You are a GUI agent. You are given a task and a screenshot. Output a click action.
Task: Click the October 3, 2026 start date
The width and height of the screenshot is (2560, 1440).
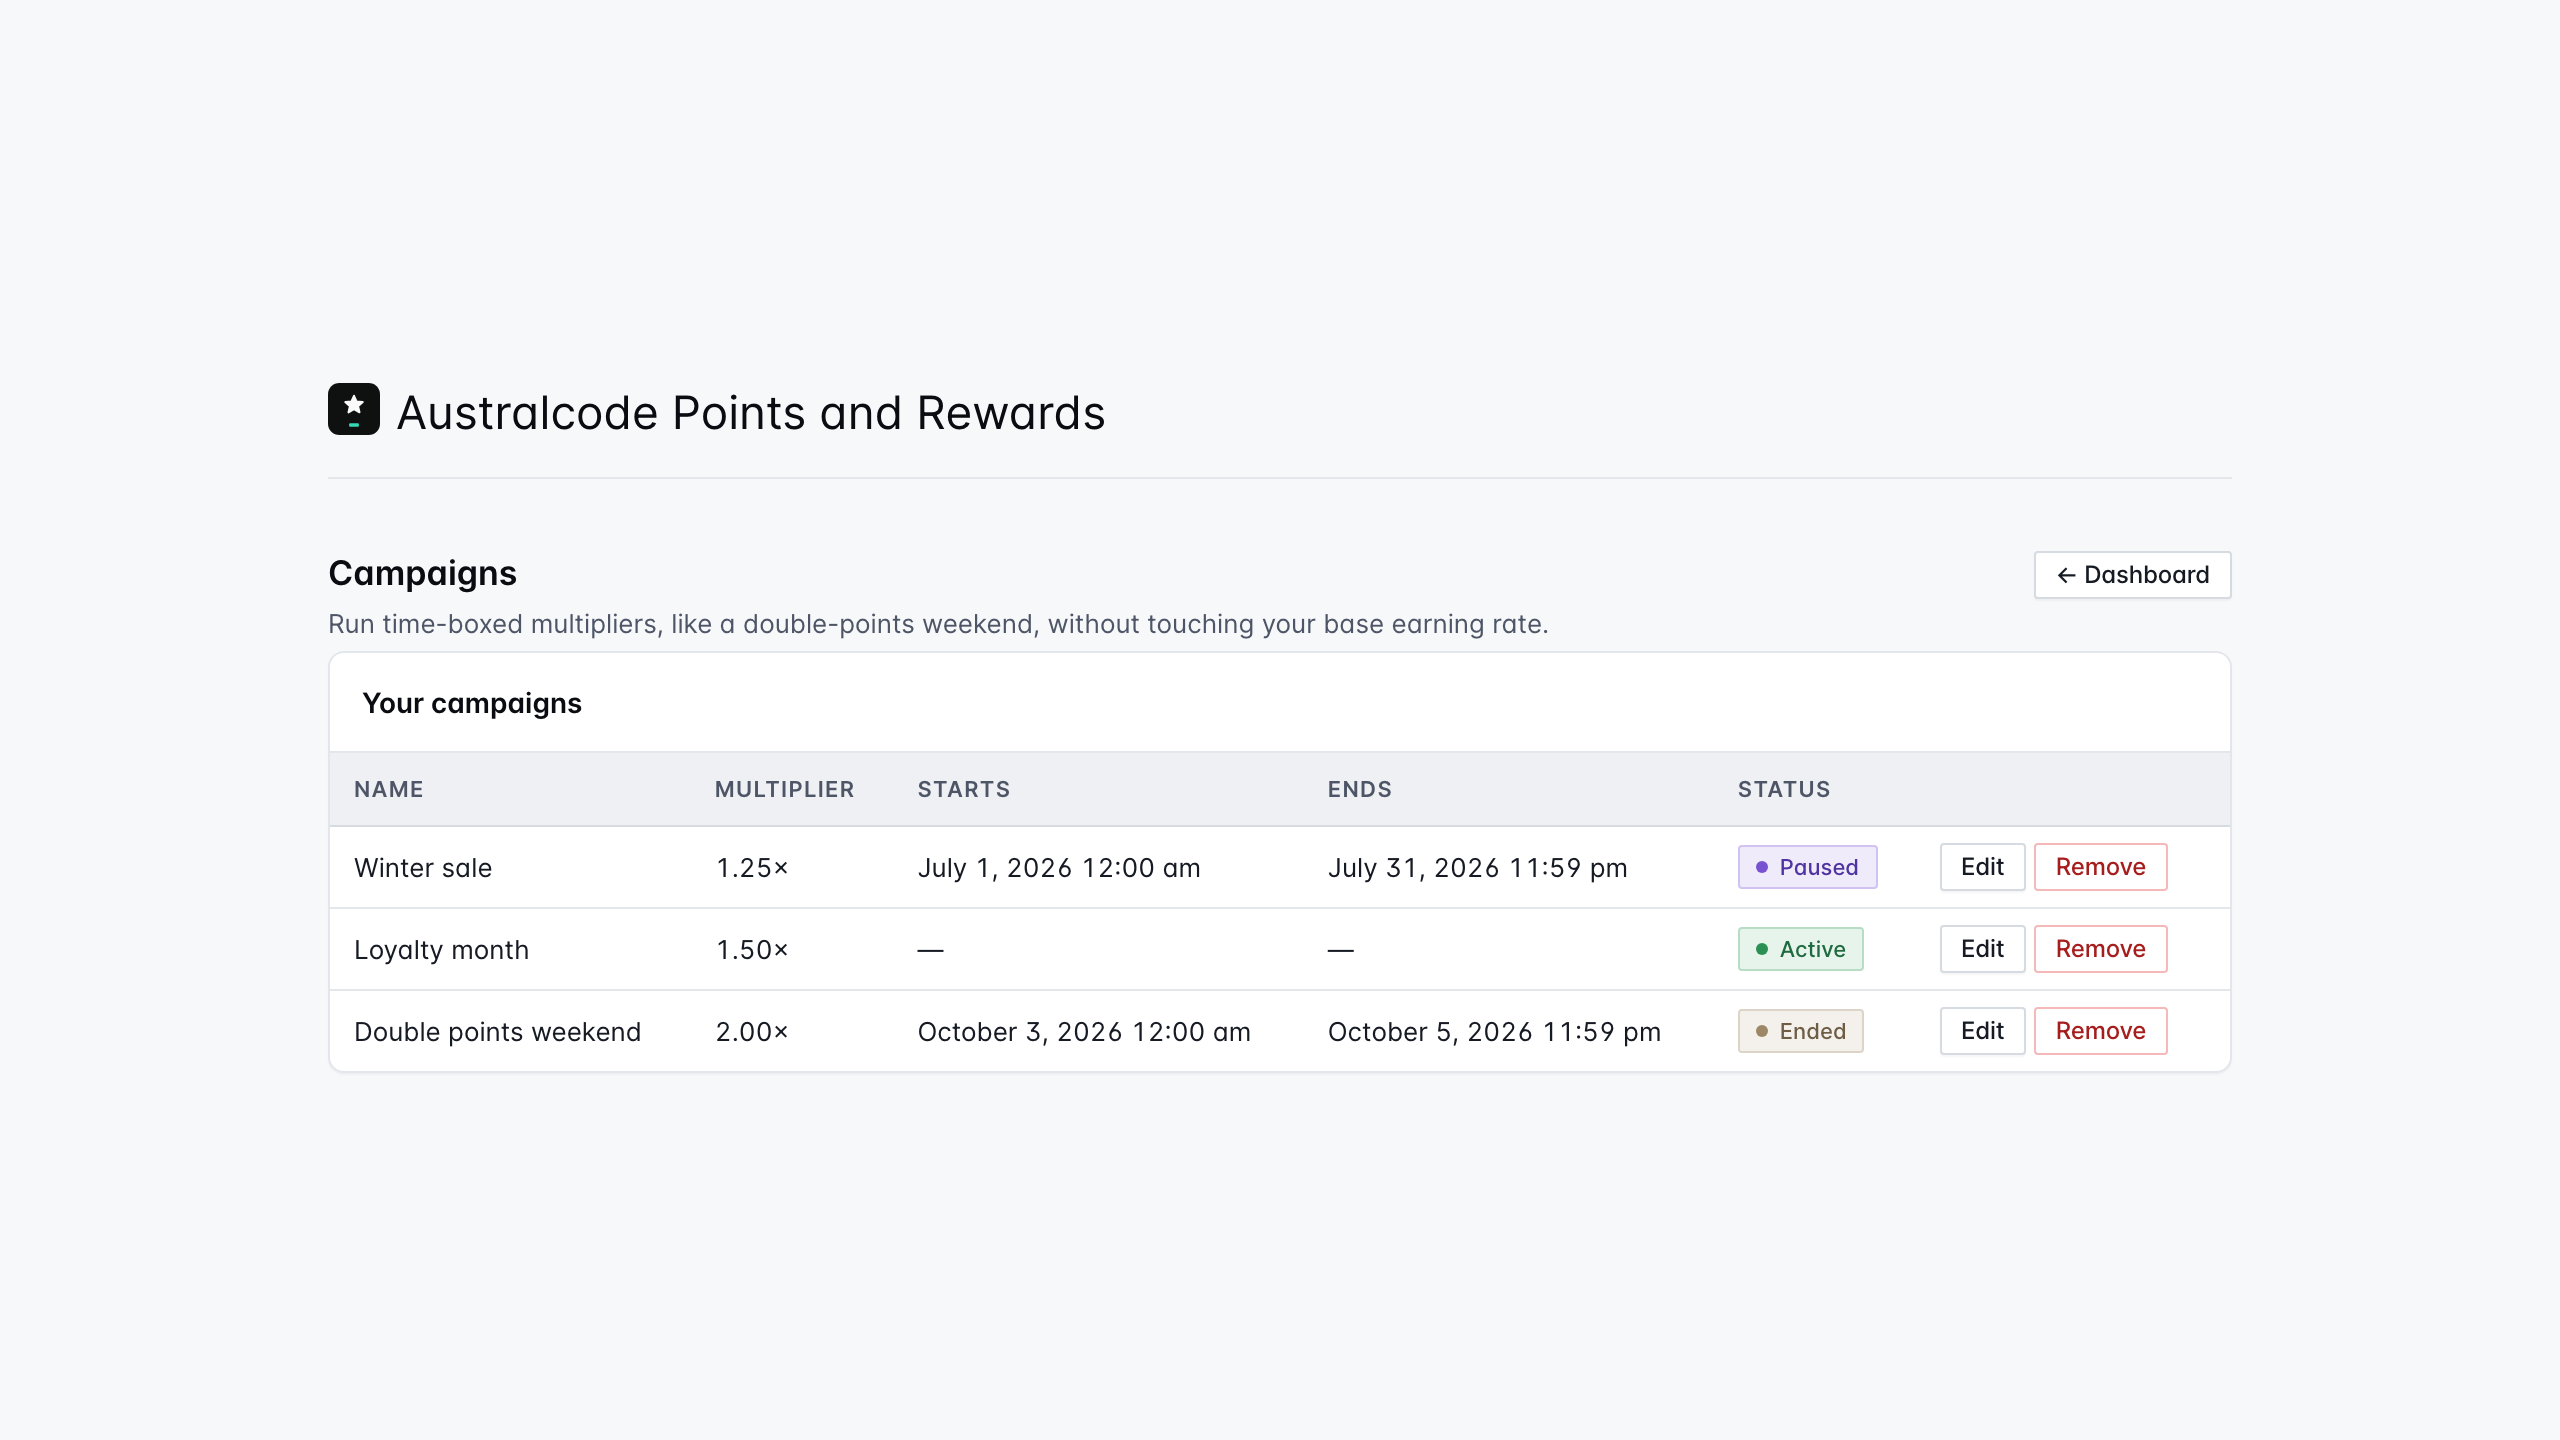click(1084, 1032)
